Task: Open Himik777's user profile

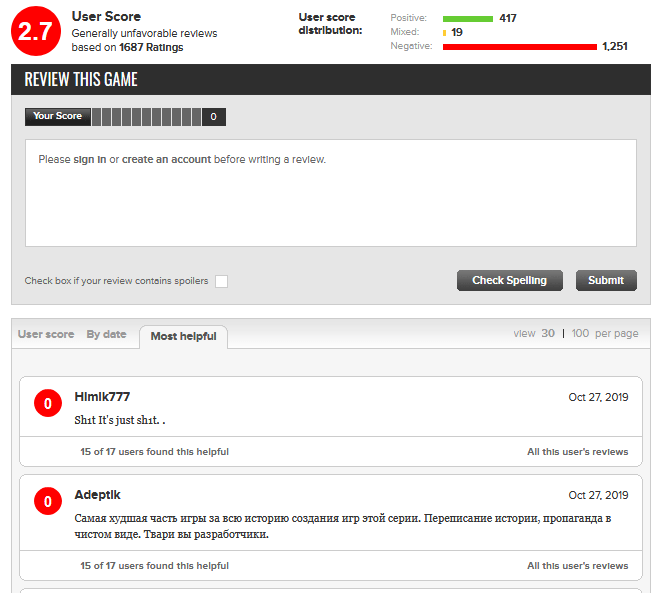Action: (x=102, y=397)
